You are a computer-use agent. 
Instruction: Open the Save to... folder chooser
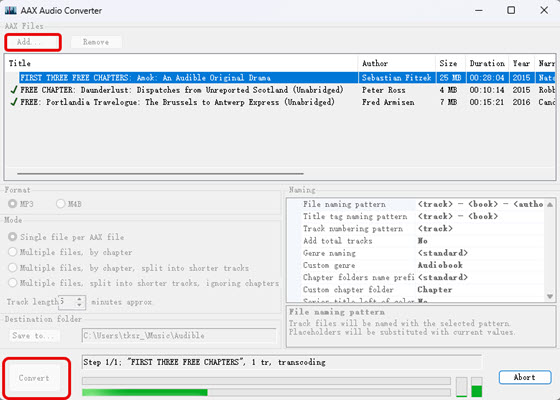pos(33,336)
